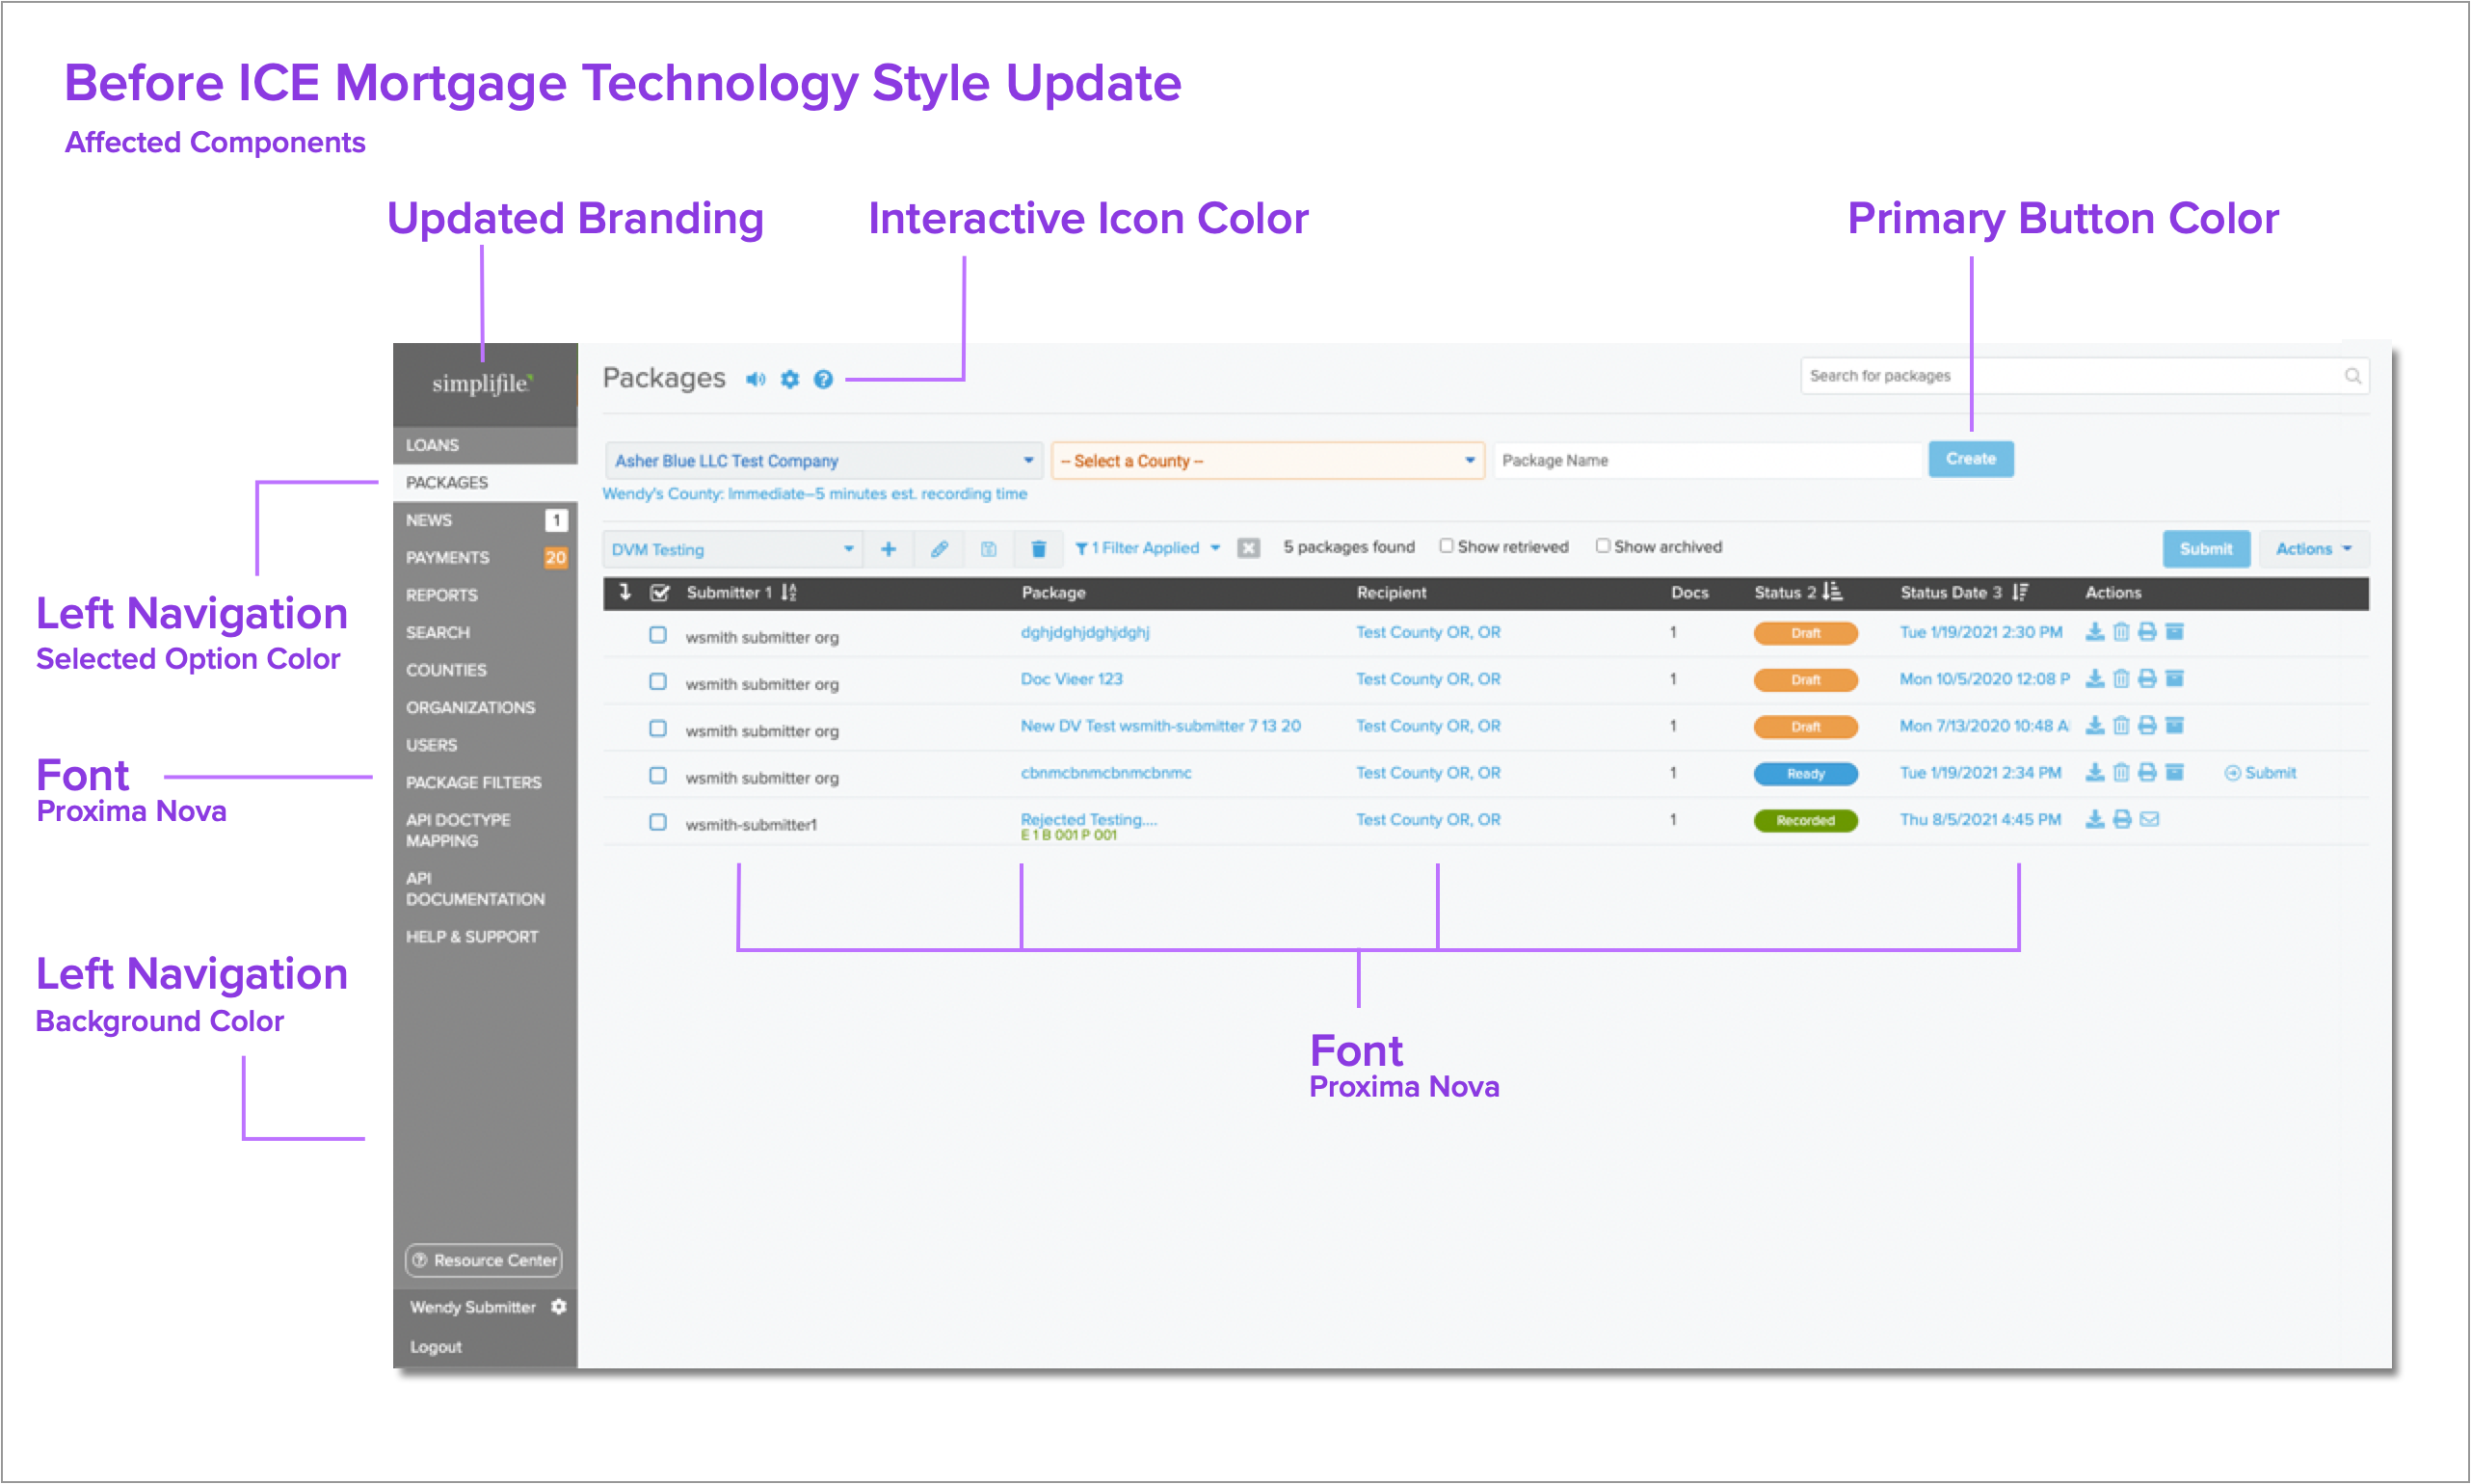Open the Actions dropdown menu
Viewport: 2471px width, 1484px height.
tap(2313, 549)
